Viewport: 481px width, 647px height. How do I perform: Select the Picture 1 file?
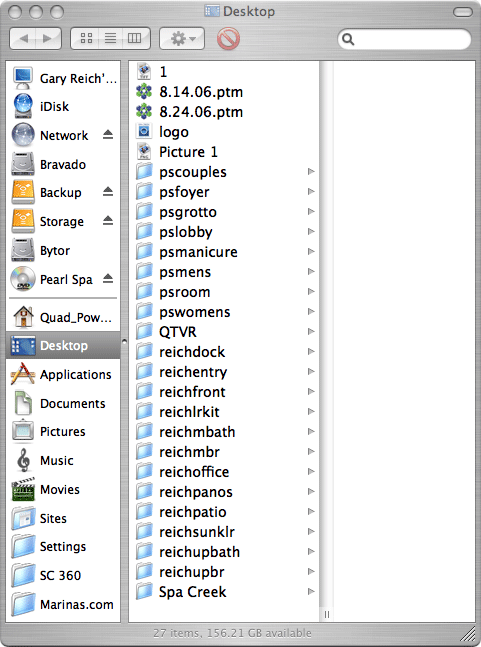[x=224, y=152]
